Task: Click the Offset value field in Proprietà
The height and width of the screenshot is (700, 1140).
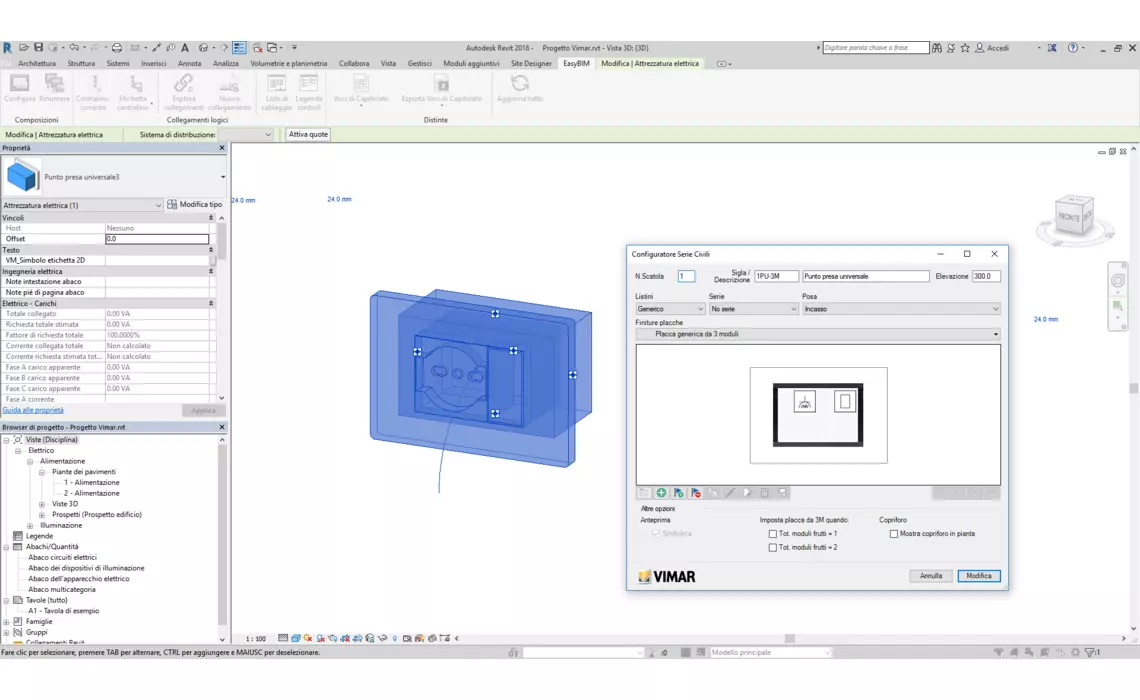Action: pos(157,239)
